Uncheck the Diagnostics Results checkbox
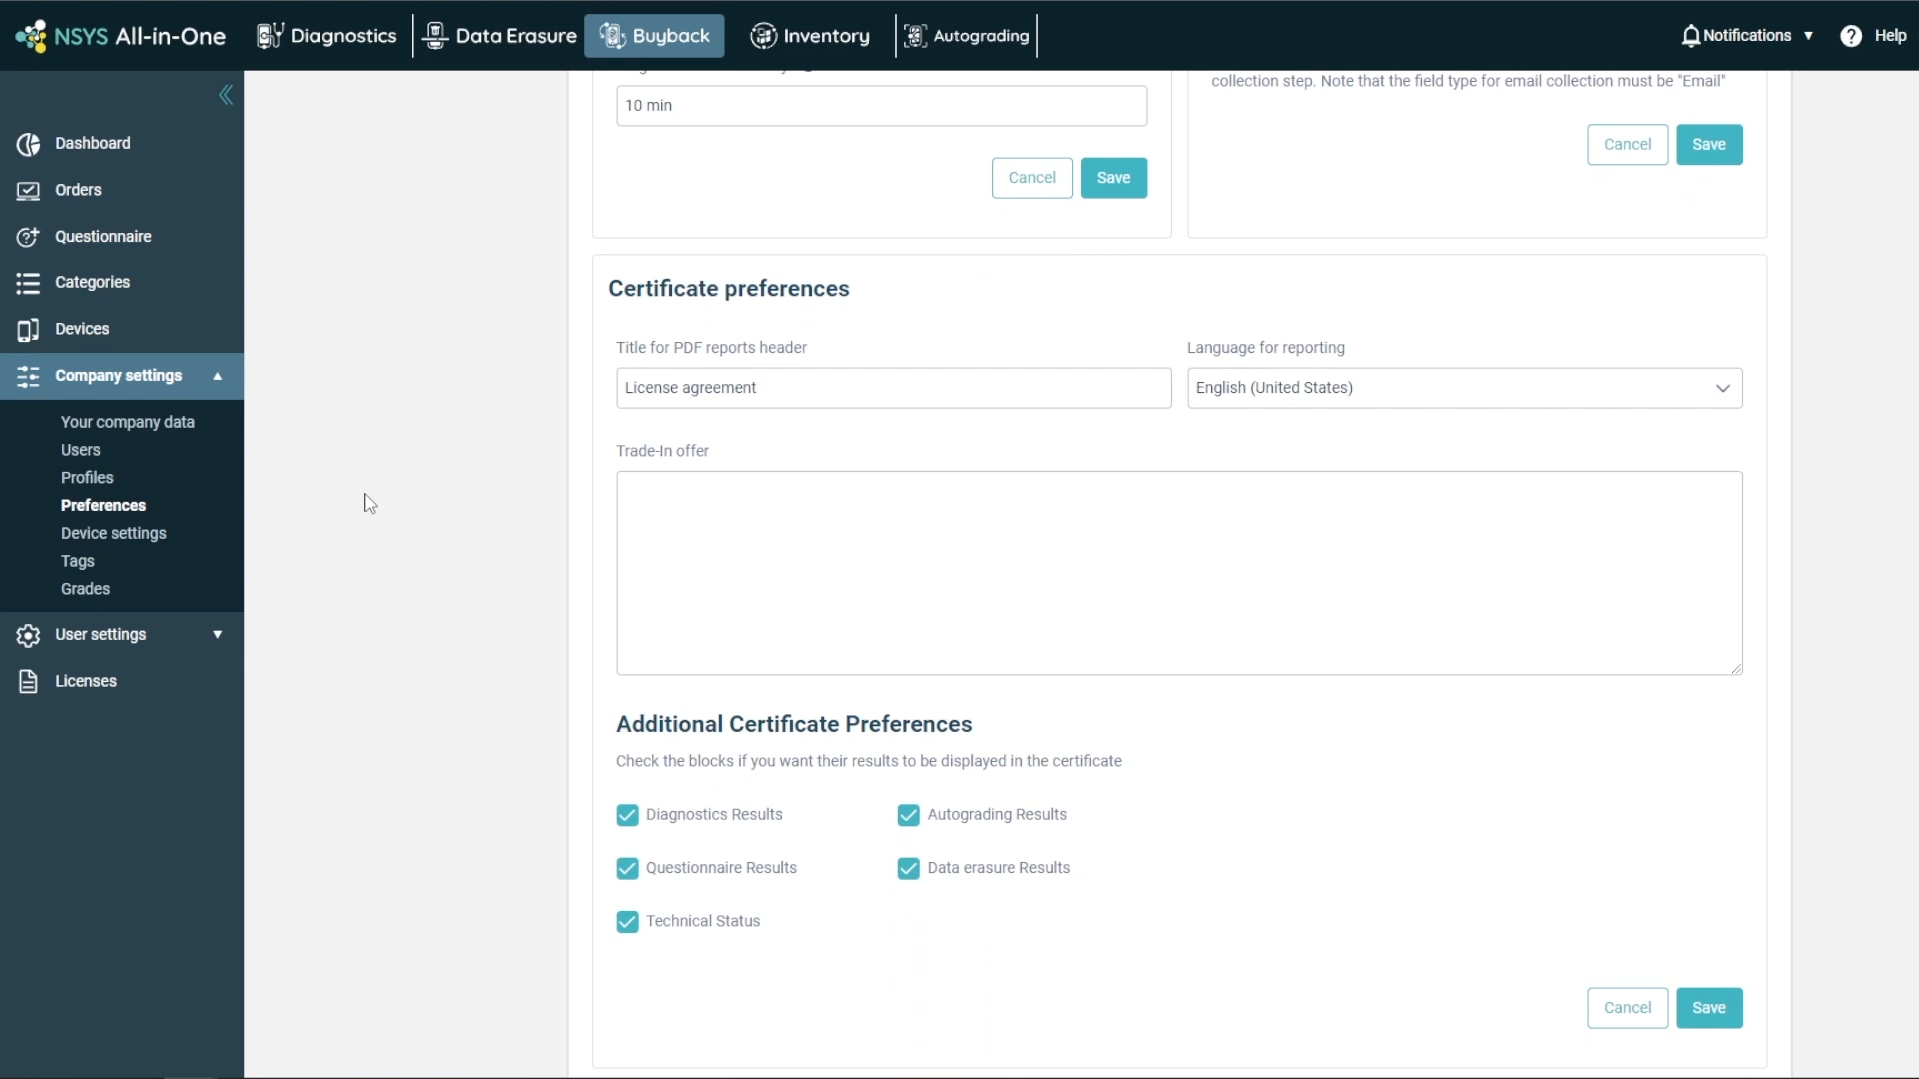1919x1079 pixels. [627, 815]
